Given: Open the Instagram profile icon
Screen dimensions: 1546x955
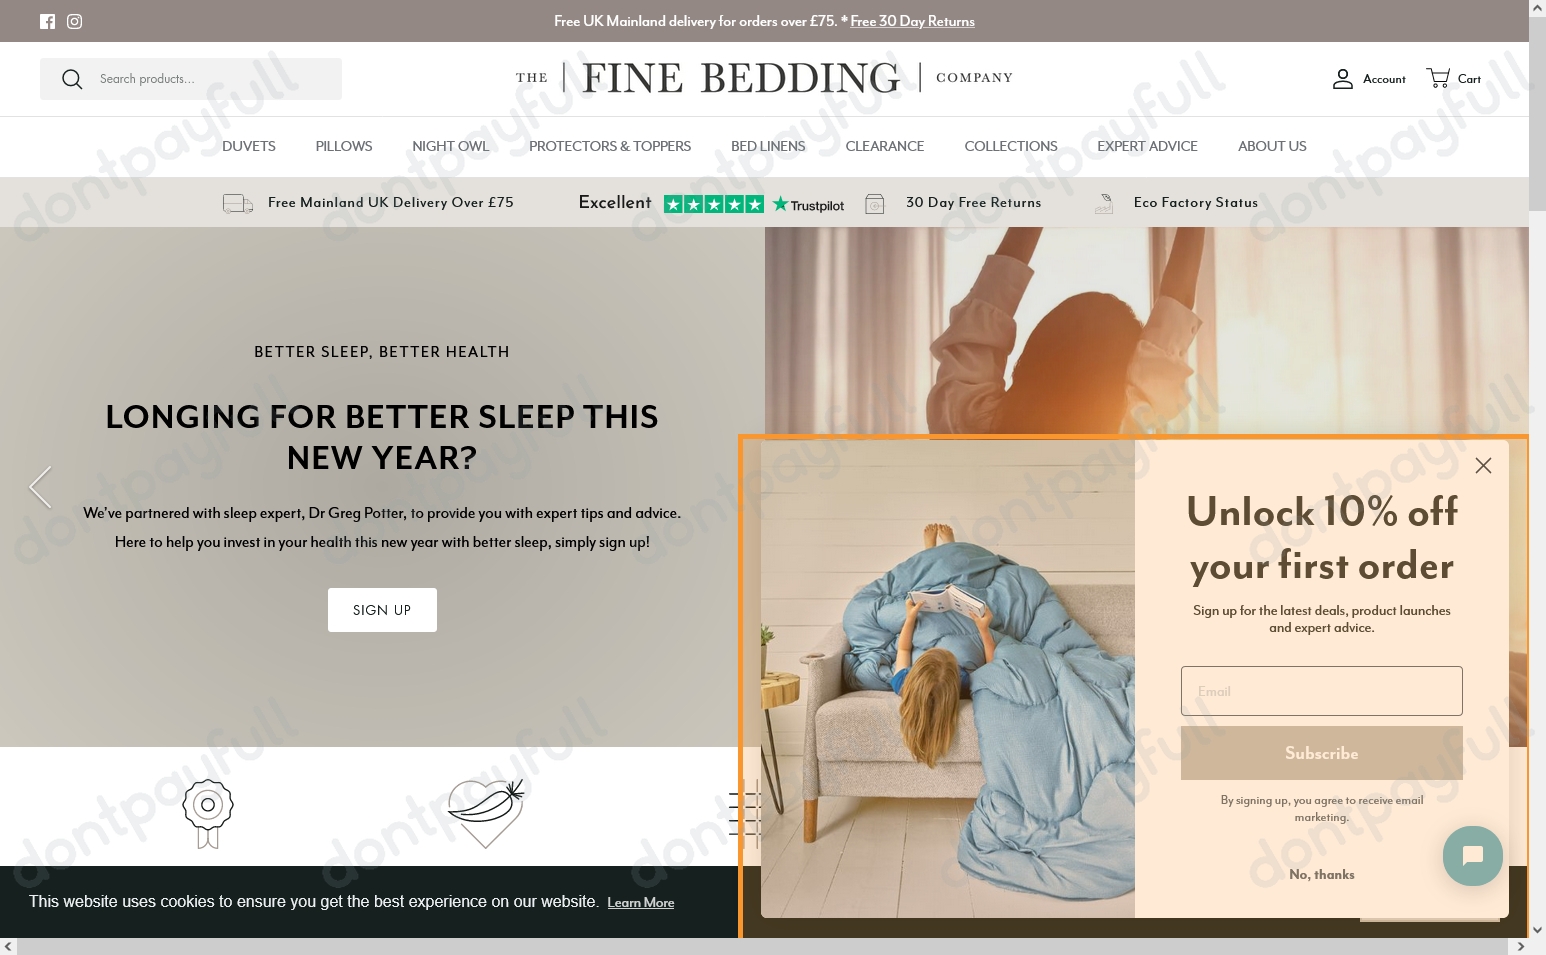Looking at the screenshot, I should coord(75,21).
